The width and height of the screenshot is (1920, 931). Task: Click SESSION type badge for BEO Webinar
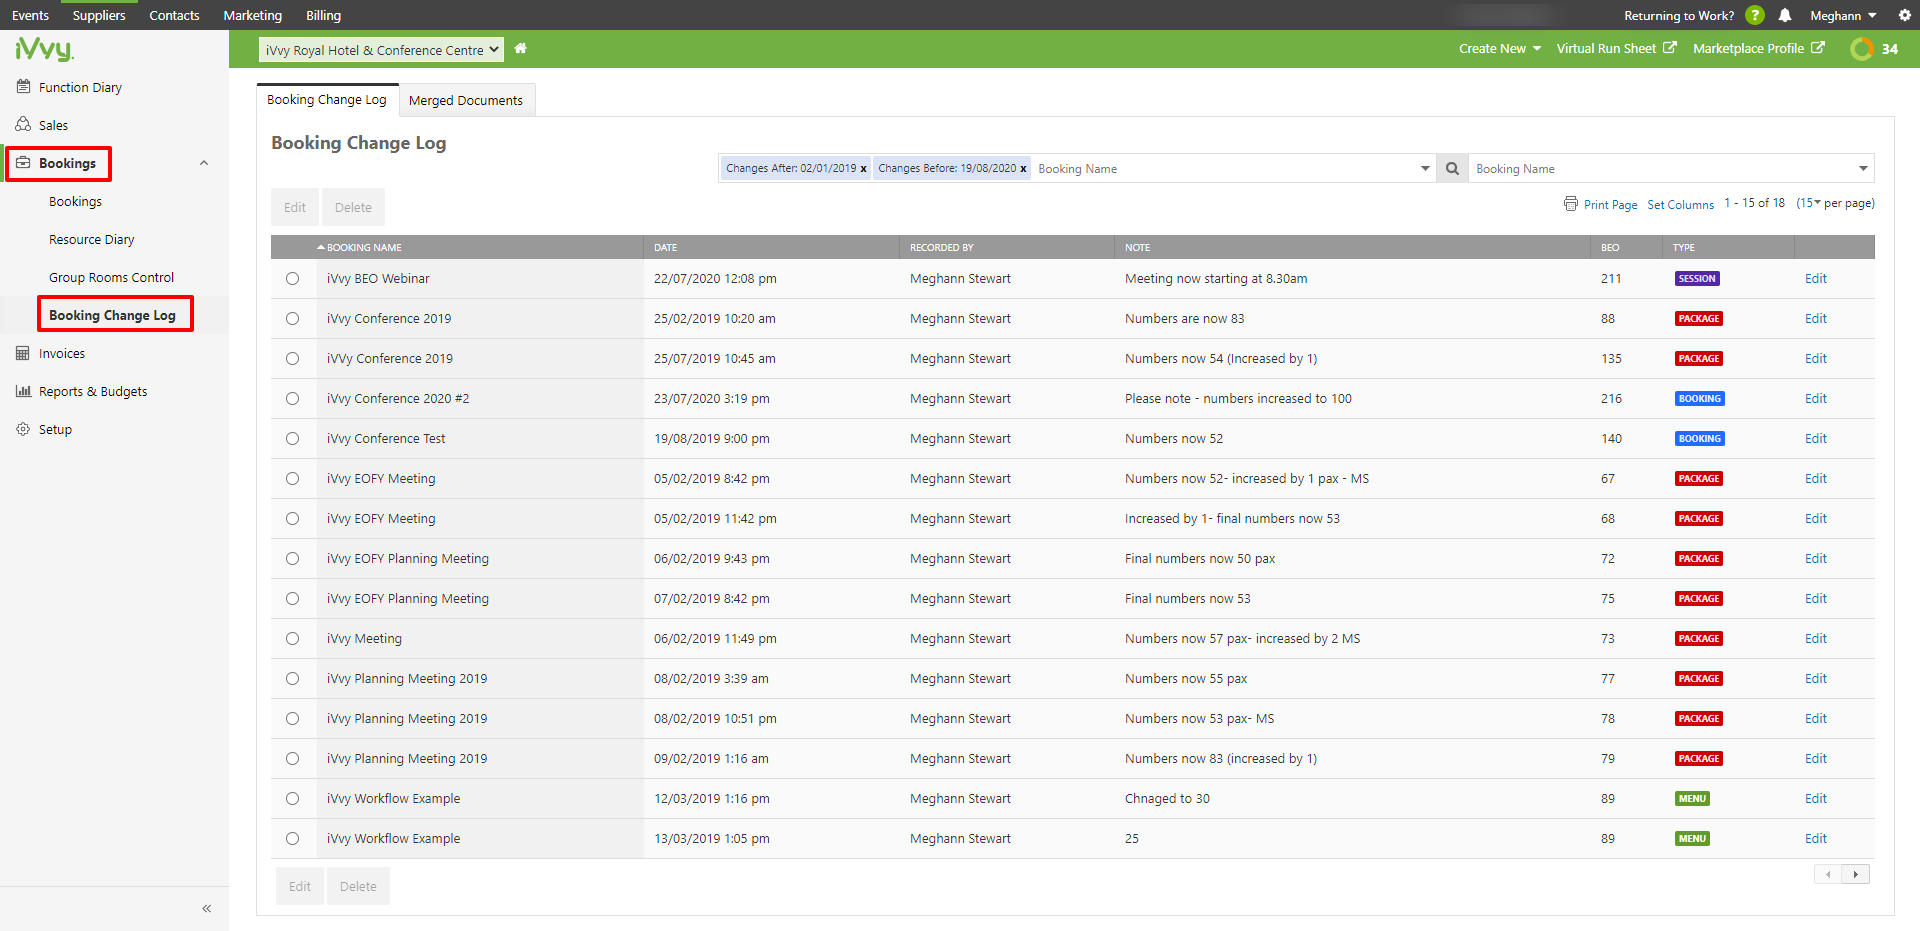tap(1697, 279)
